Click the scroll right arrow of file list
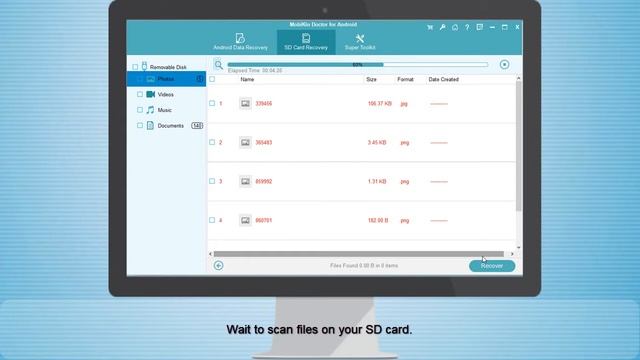 512,254
